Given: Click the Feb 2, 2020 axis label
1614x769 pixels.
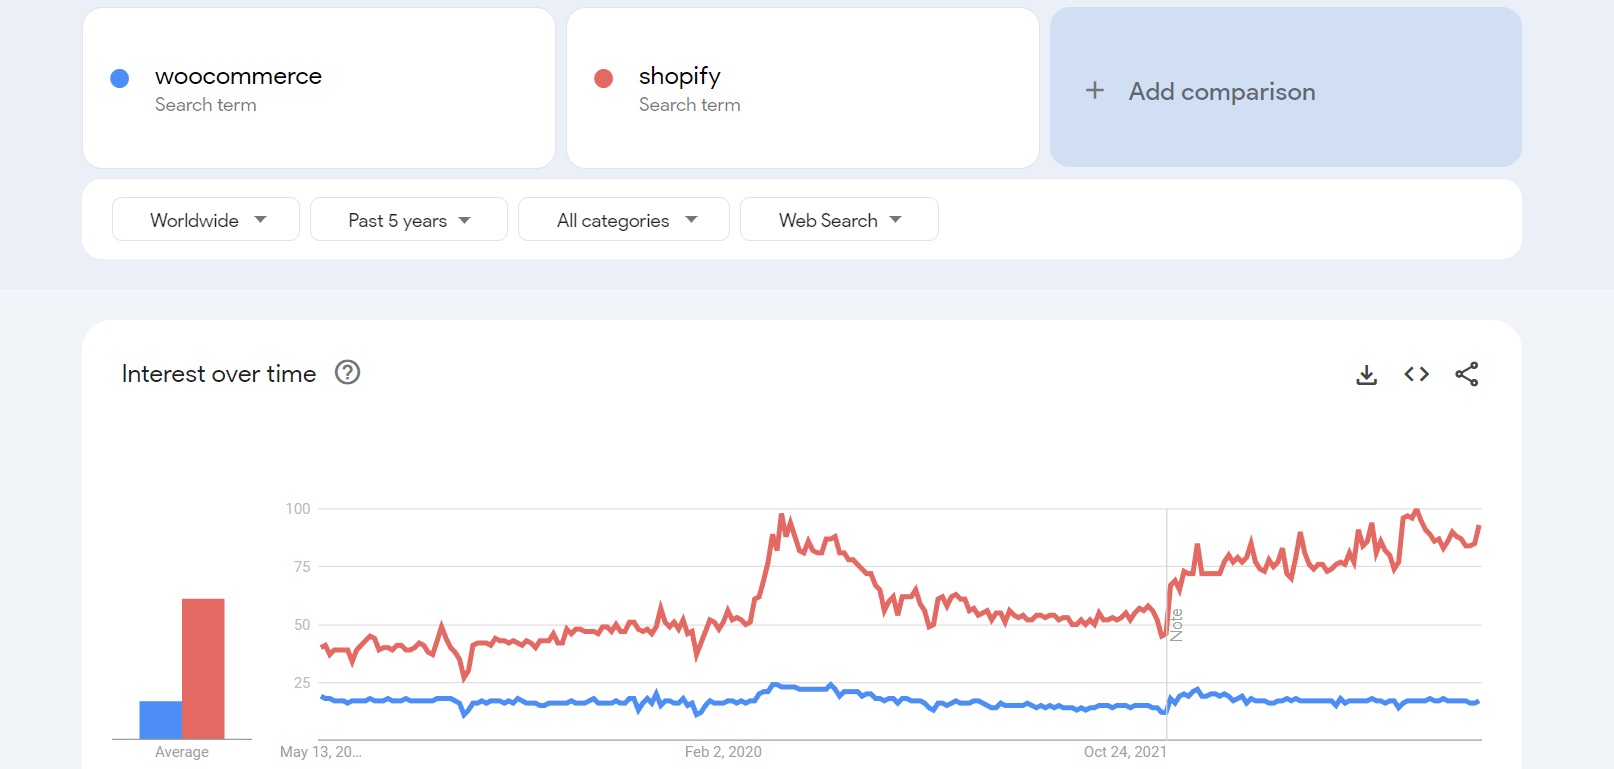Looking at the screenshot, I should pos(723,752).
